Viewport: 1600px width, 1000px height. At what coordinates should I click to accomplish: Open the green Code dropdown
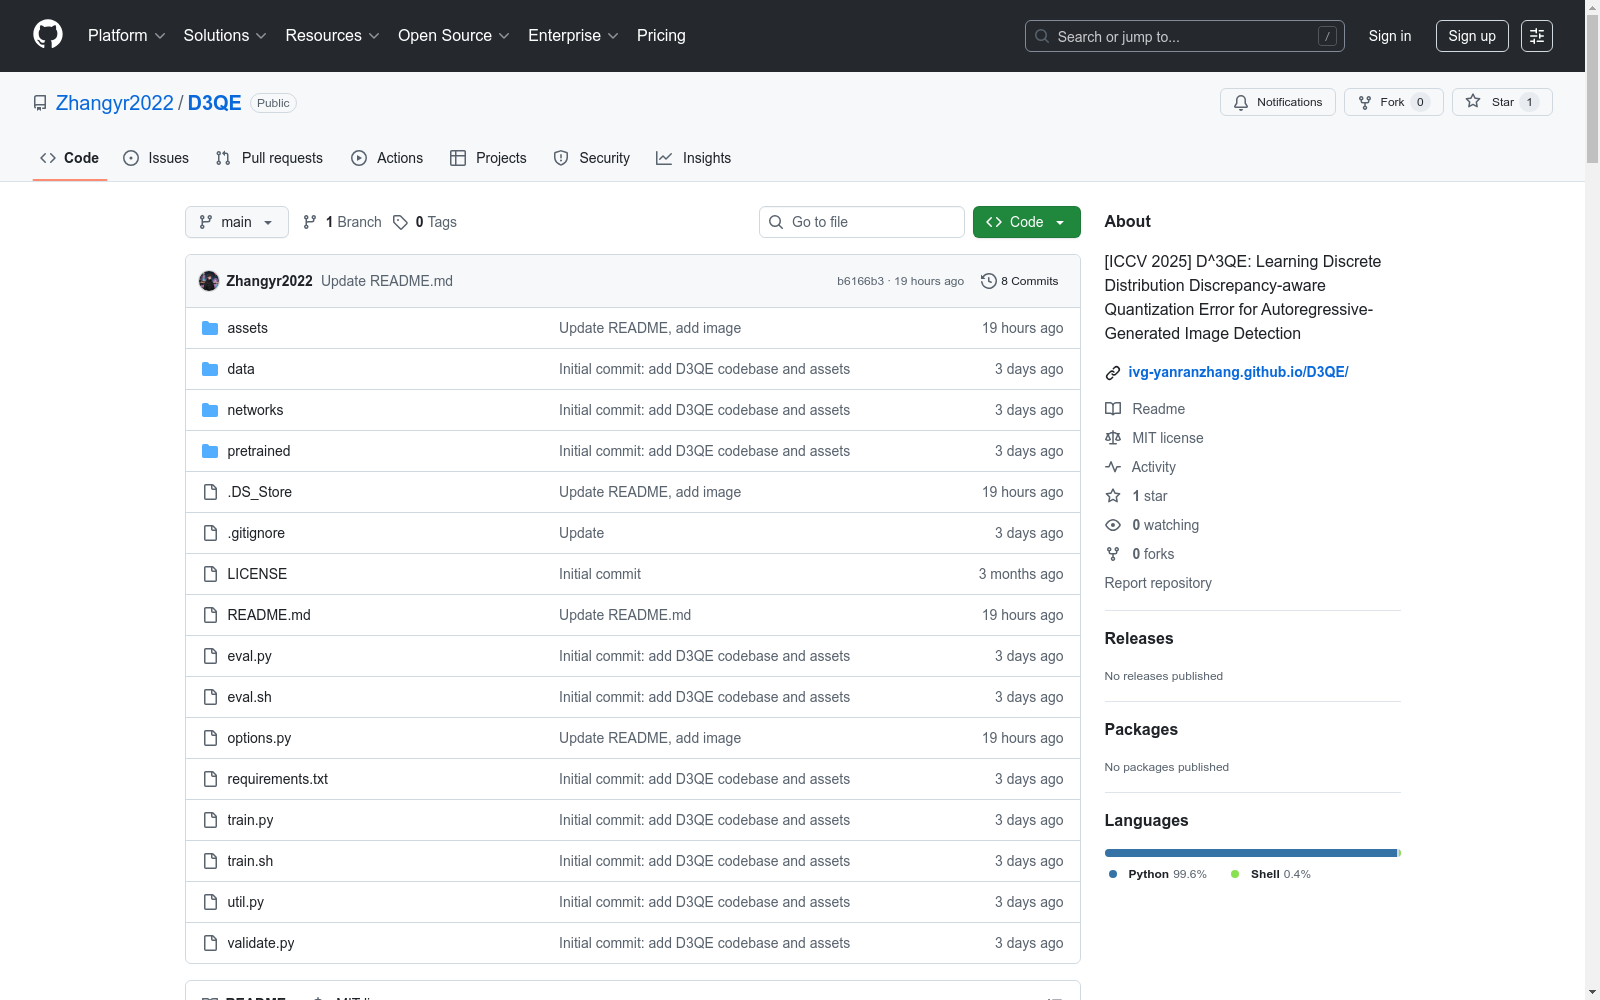point(1027,222)
